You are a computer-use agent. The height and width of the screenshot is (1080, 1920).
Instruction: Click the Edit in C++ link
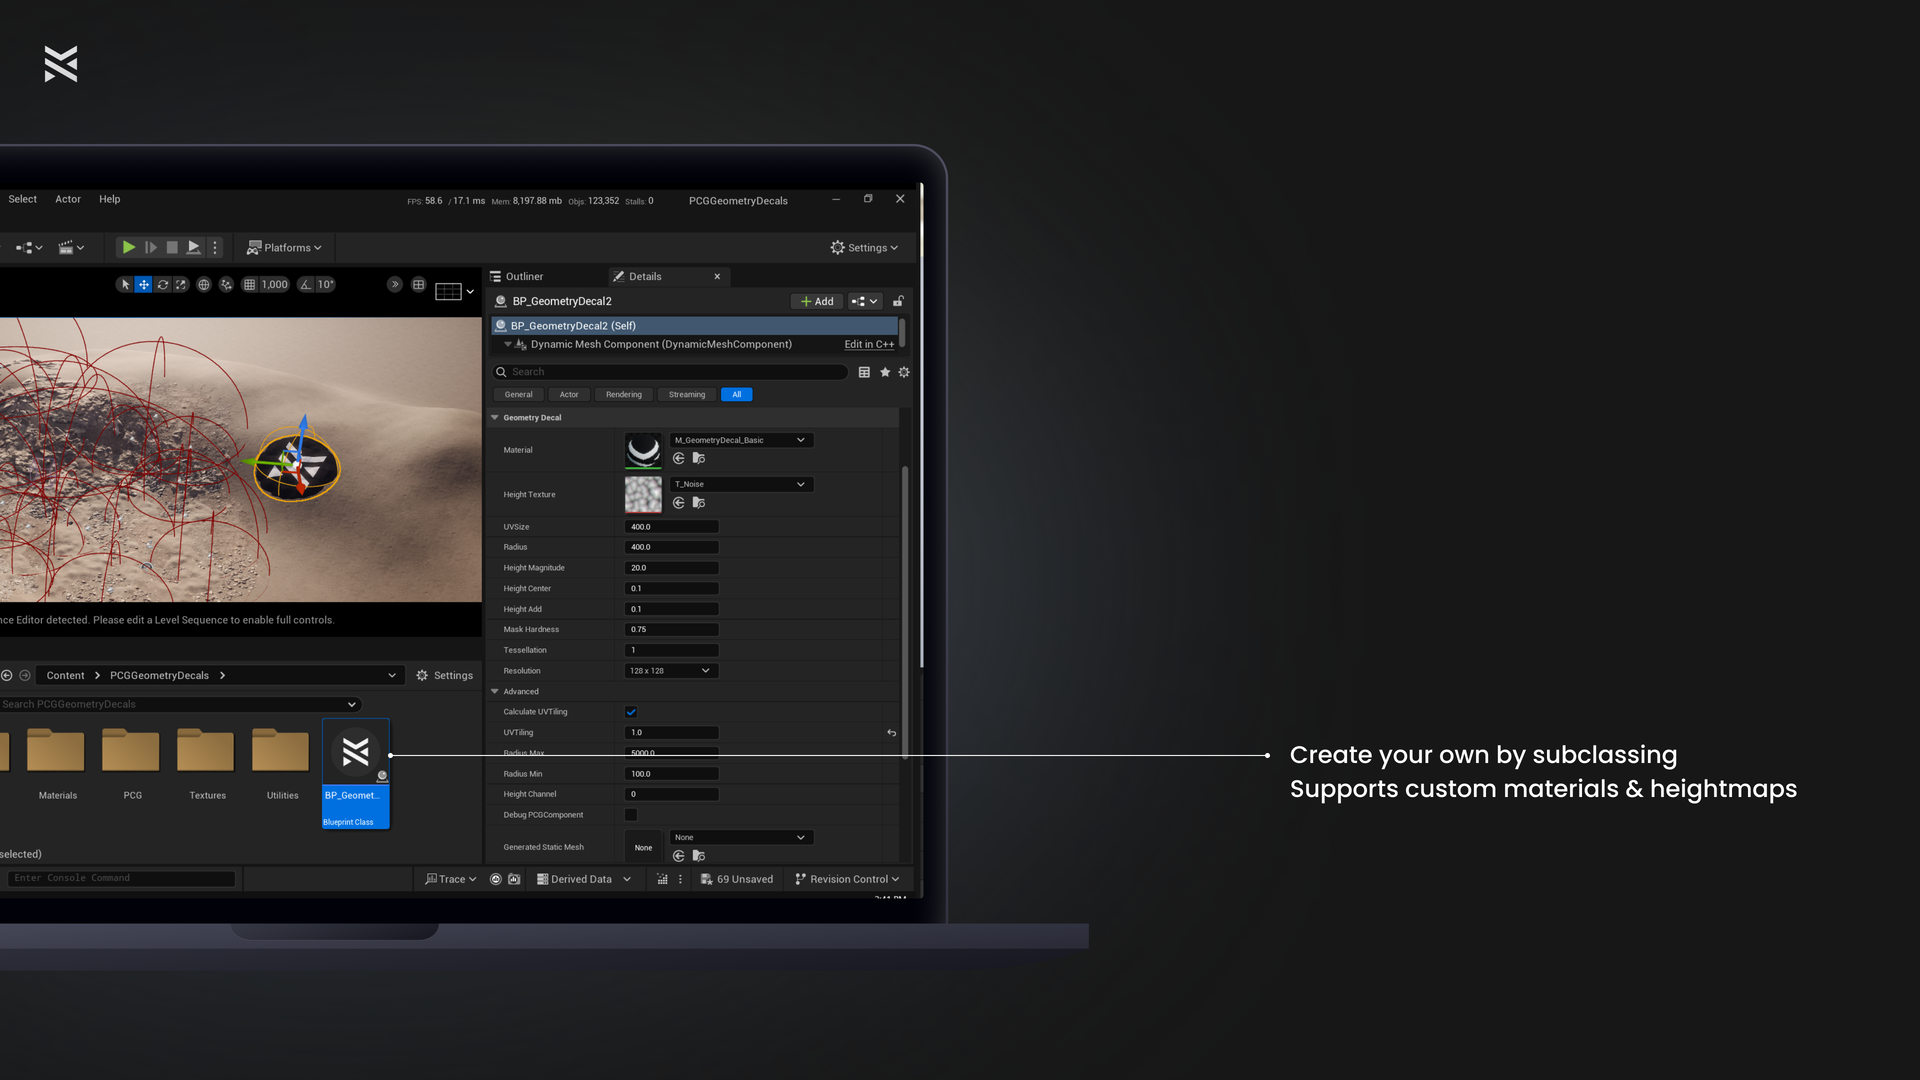pos(869,344)
